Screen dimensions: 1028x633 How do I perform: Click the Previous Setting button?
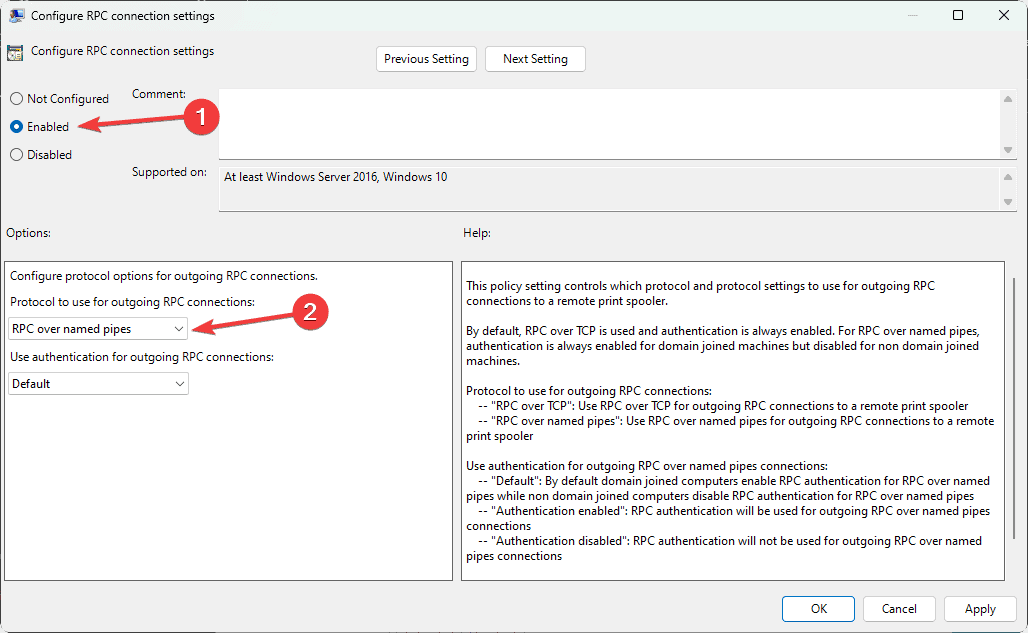426,58
